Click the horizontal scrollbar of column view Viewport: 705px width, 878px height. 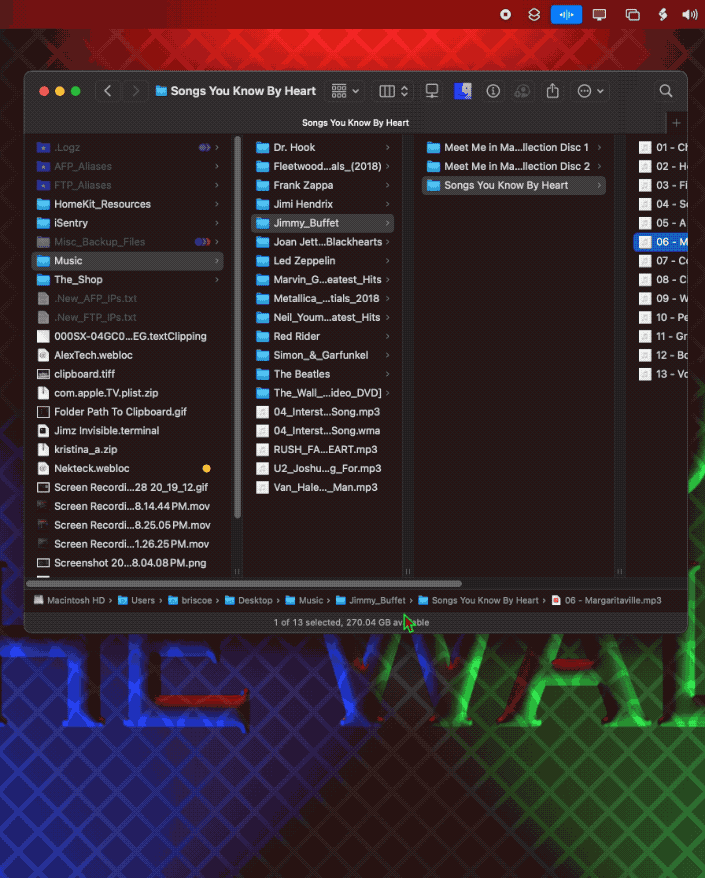coord(244,583)
